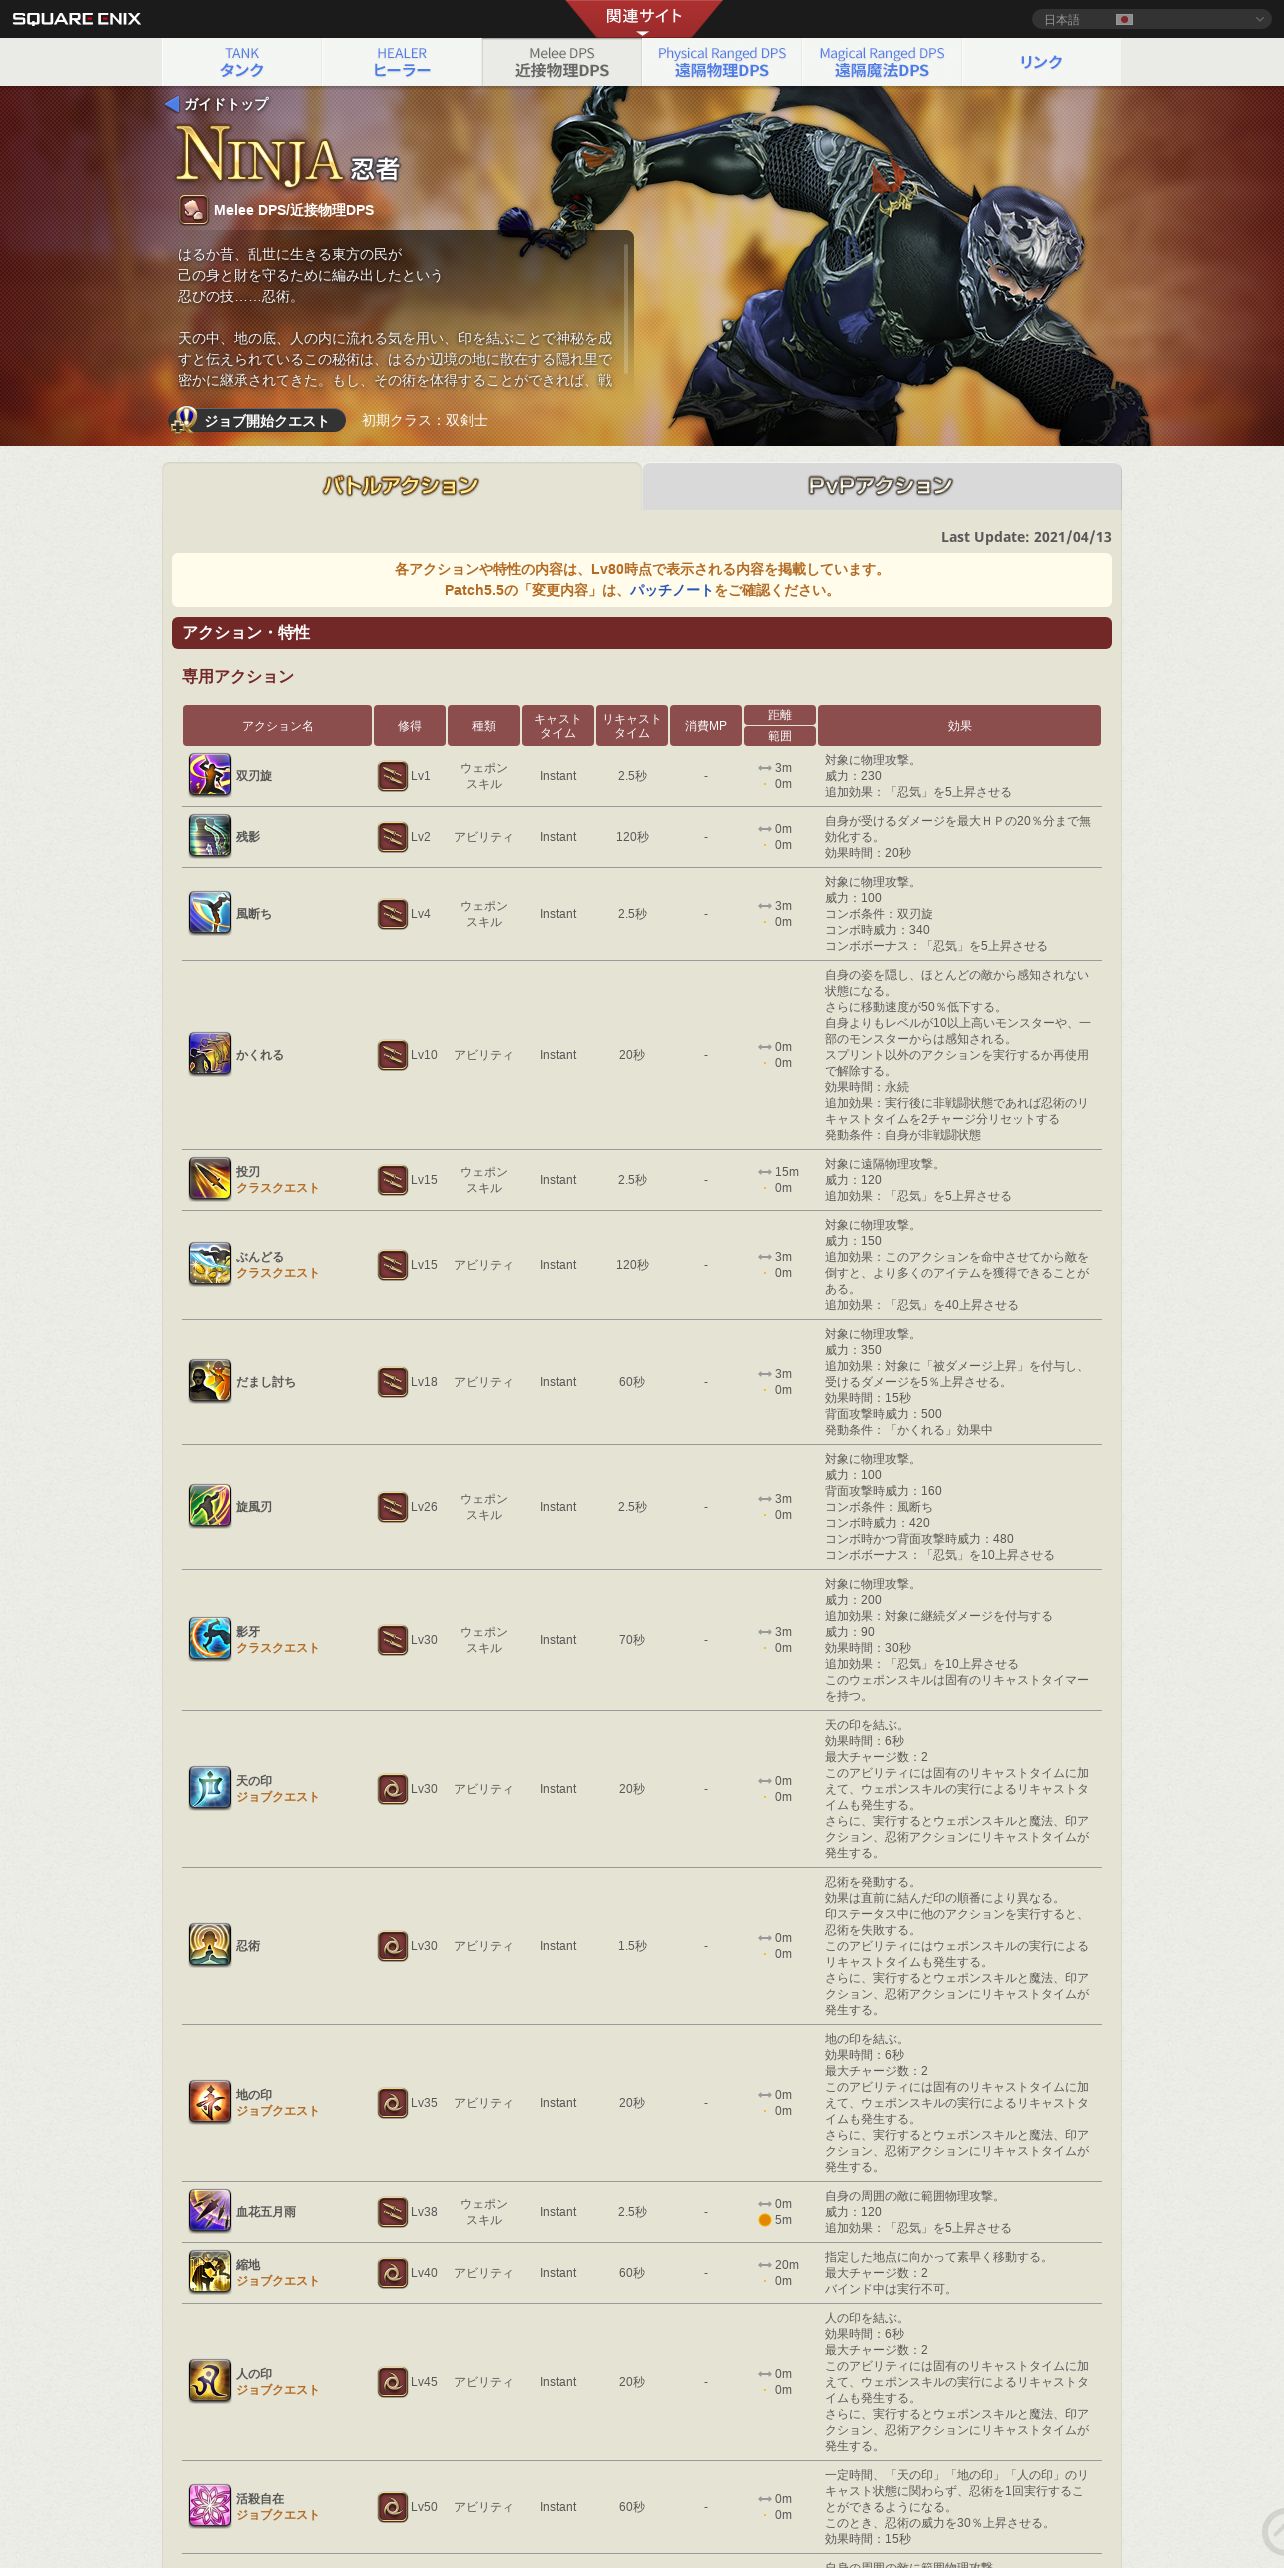Click the 消費MP column header
Image resolution: width=1284 pixels, height=2568 pixels.
pyautogui.click(x=706, y=726)
